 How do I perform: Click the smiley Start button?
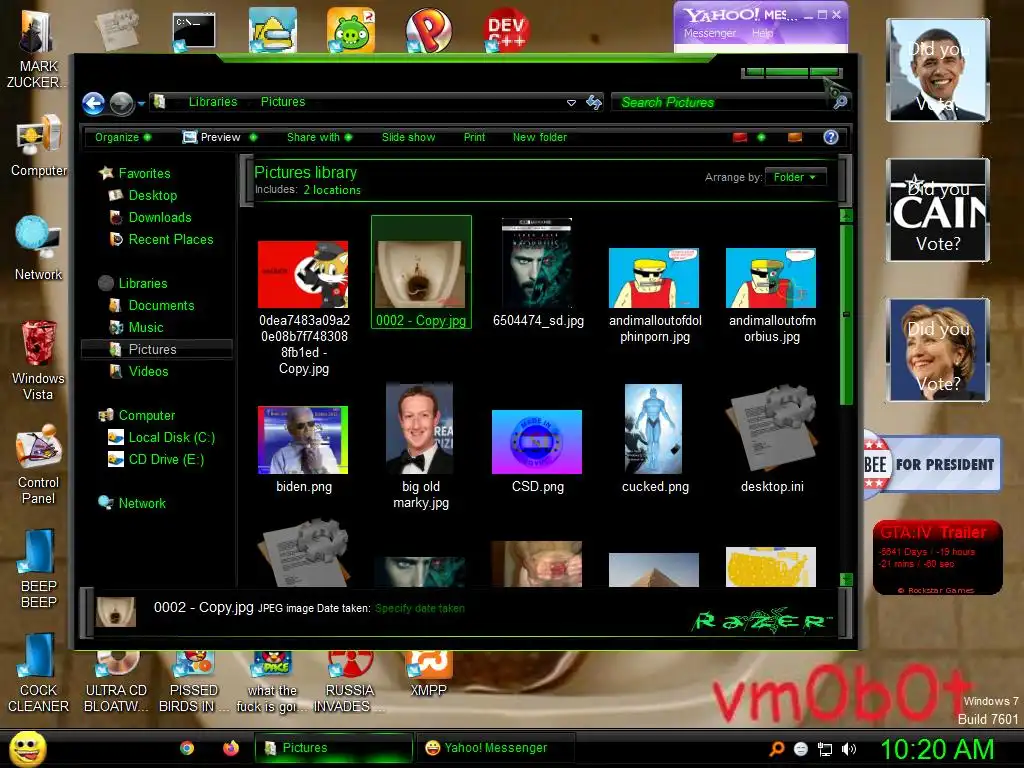(27, 749)
